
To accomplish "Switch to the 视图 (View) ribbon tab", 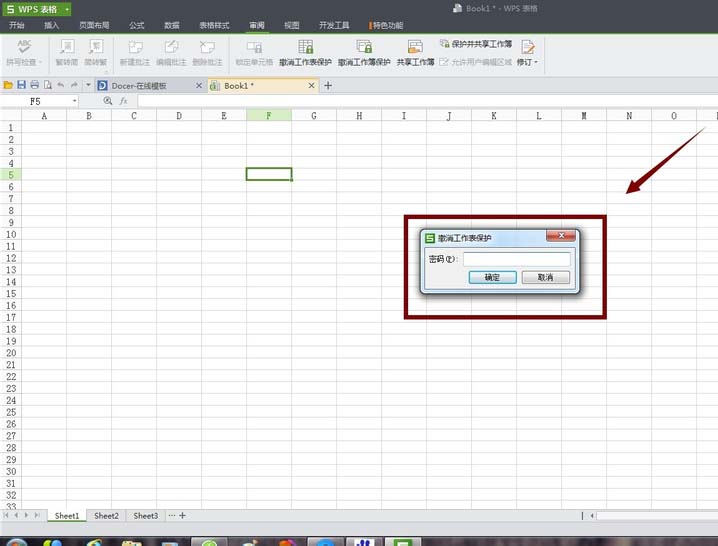I will tap(291, 24).
